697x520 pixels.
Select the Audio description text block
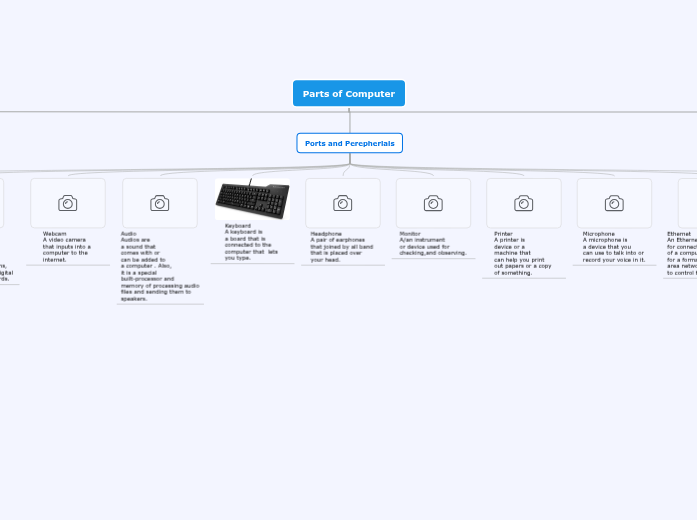[x=159, y=267]
